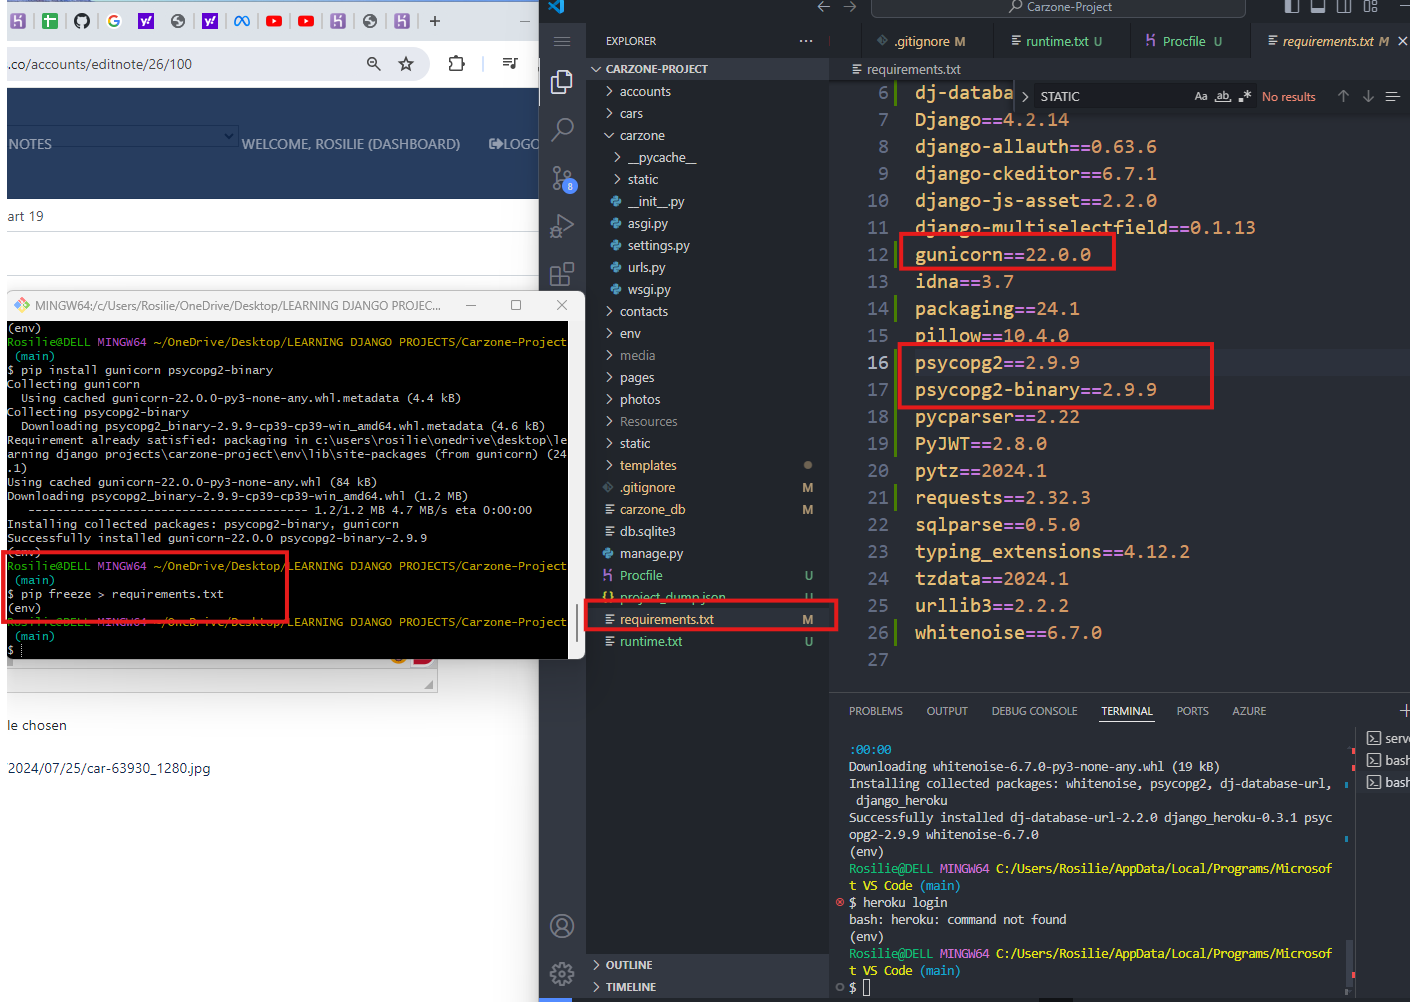Open the browser zoom magnifier icon
The image size is (1410, 1002).
coord(374,64)
